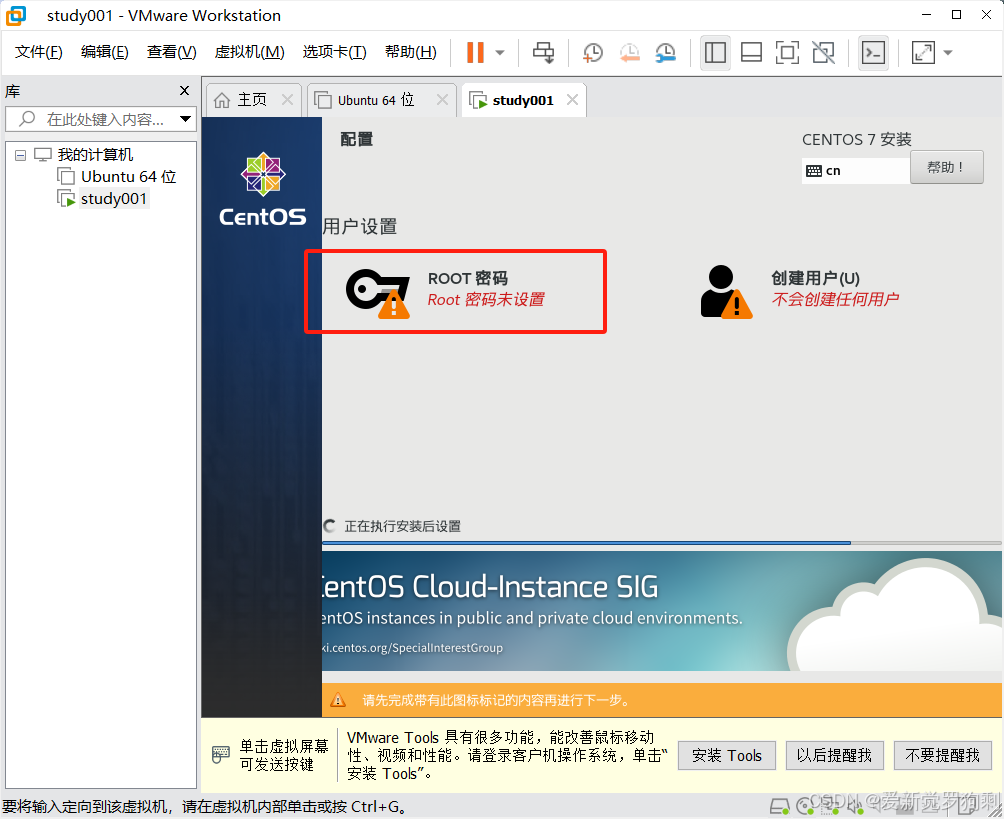Click the CentOS Cloud-Instance SIG banner
The height and width of the screenshot is (819, 1004).
tap(661, 612)
